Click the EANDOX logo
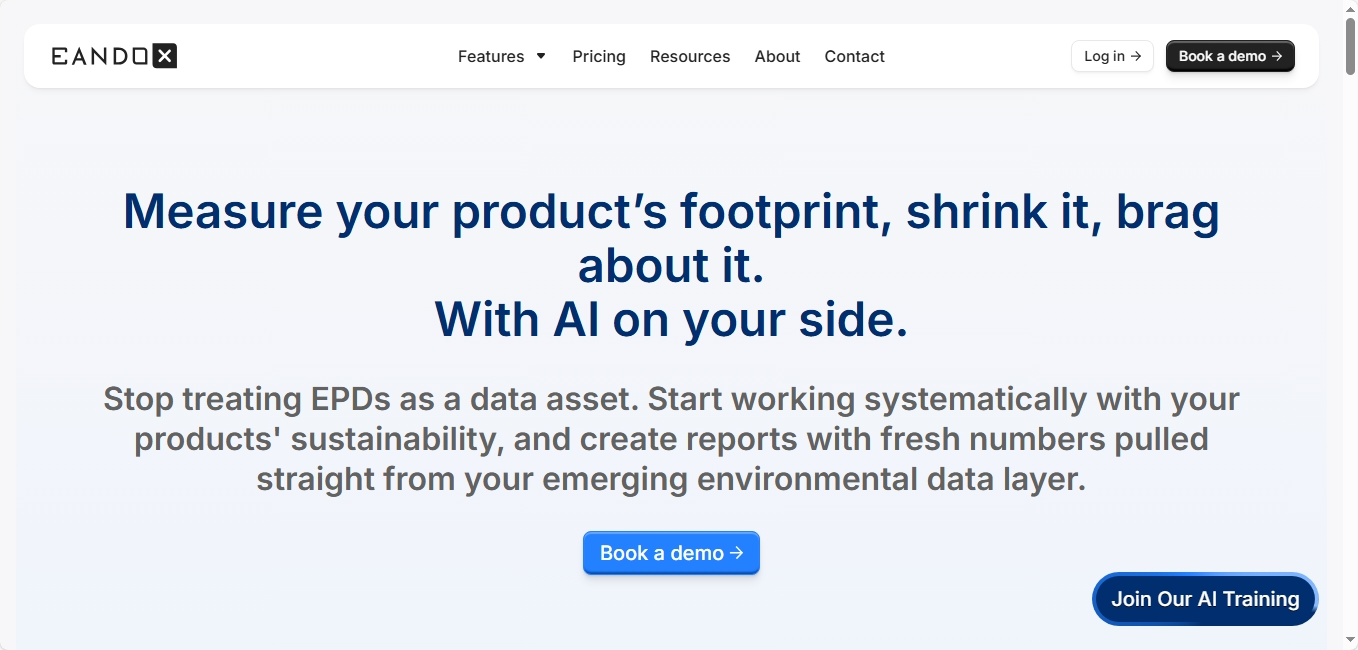Screen dimensions: 1358x650 113,55
